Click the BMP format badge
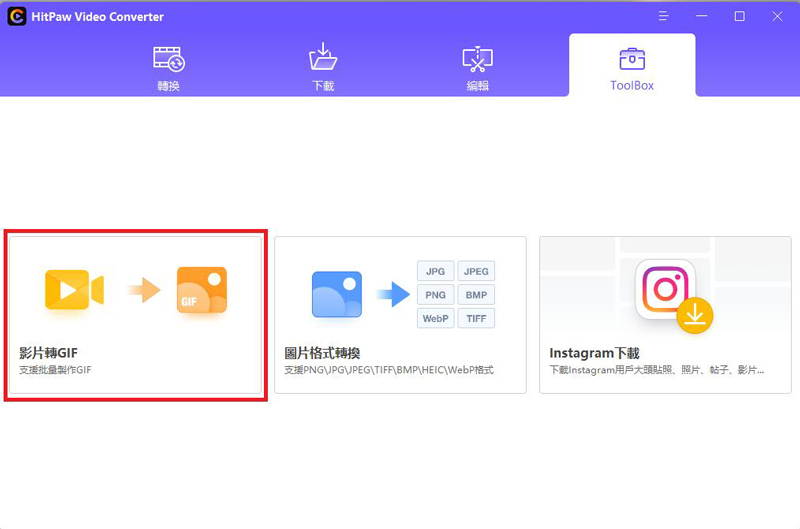The width and height of the screenshot is (800, 529). (x=476, y=295)
